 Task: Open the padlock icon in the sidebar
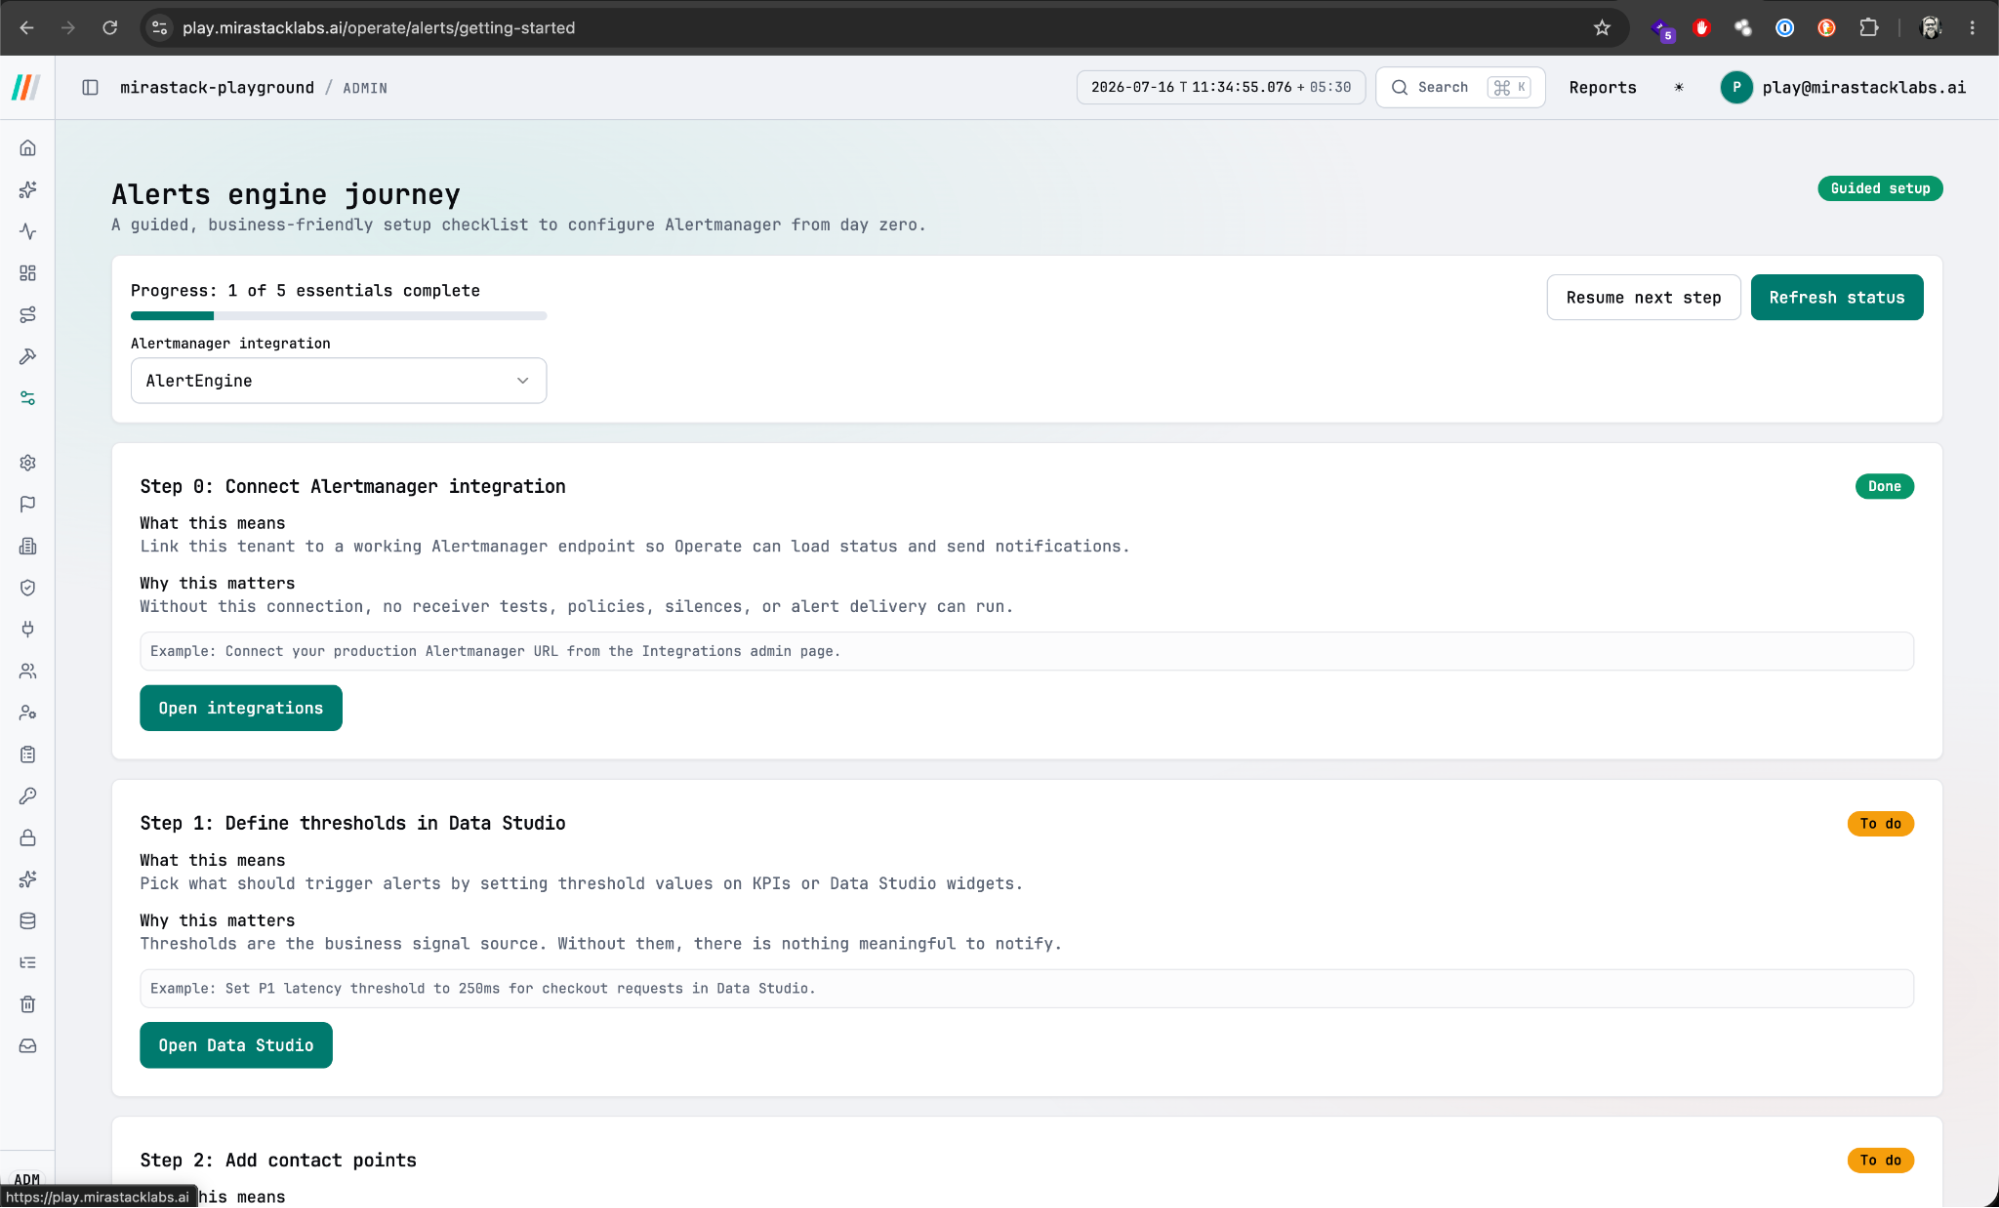click(28, 838)
